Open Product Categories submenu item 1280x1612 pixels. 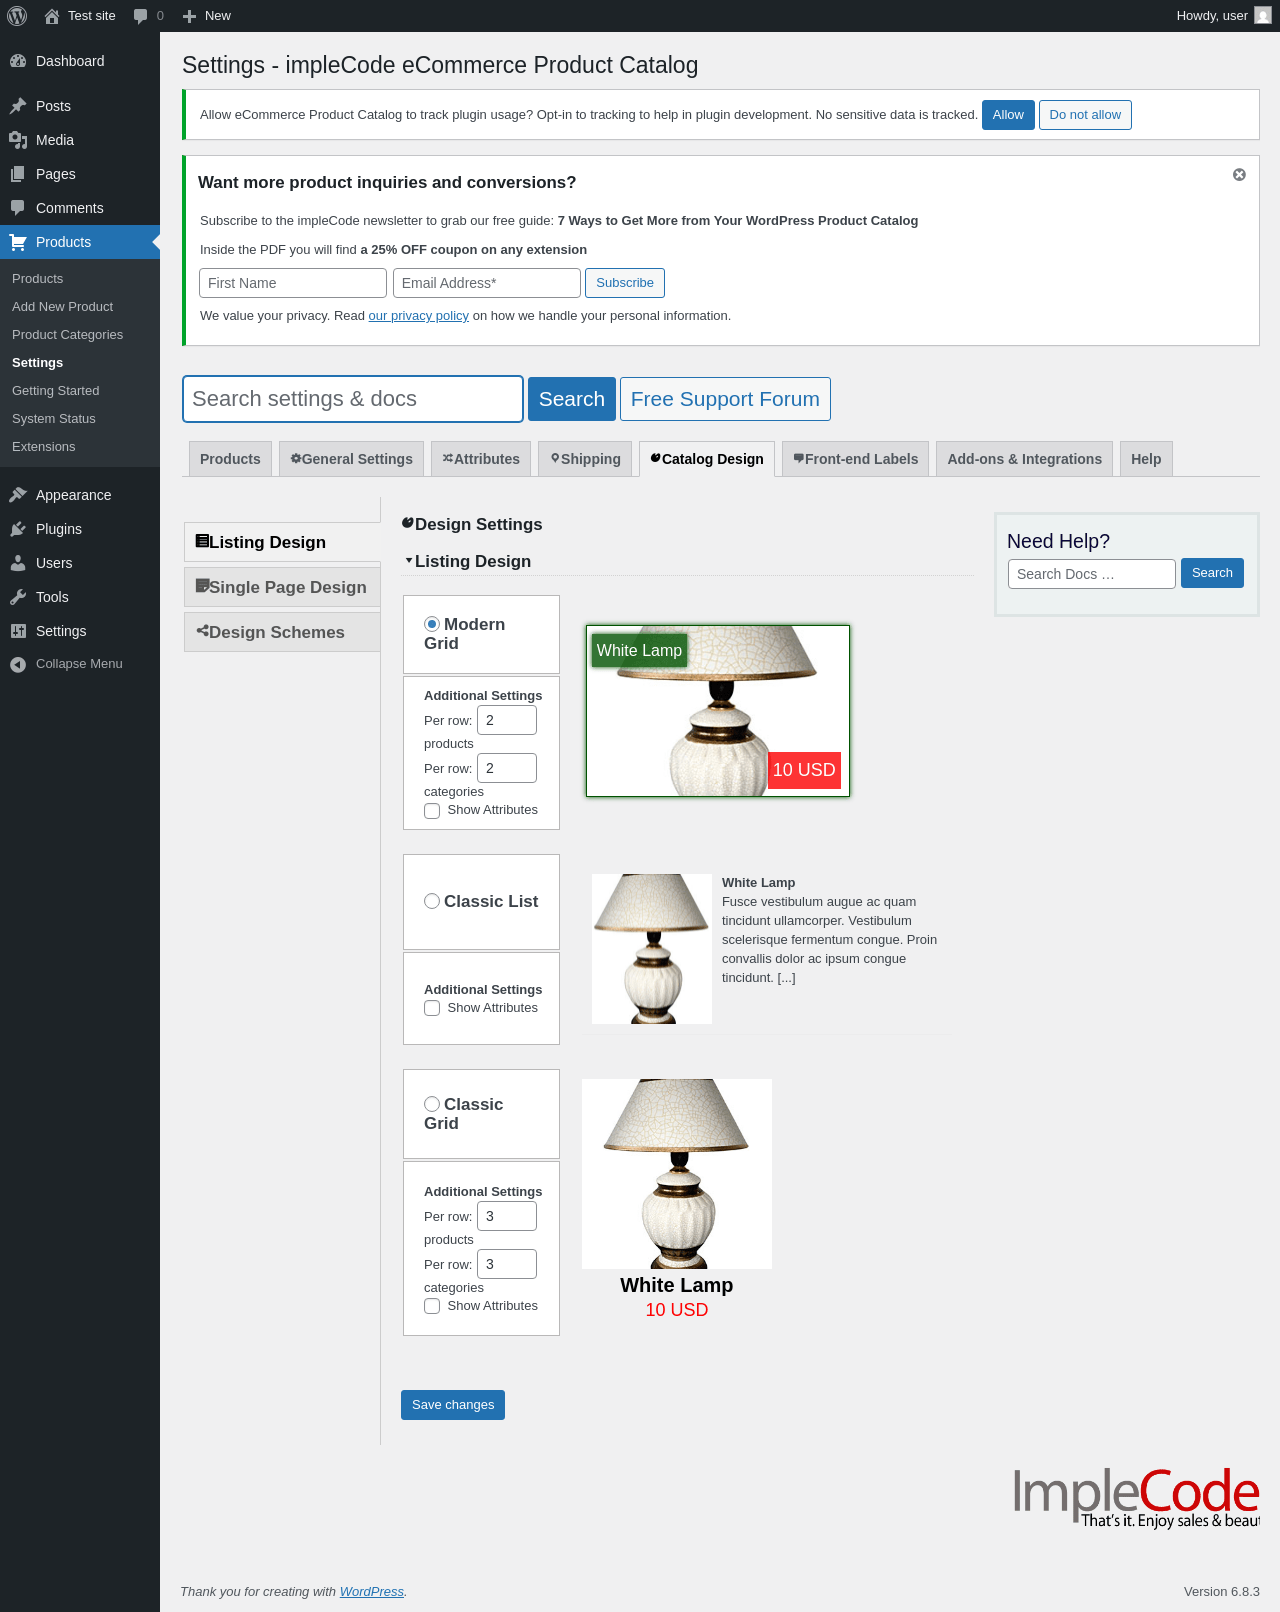point(67,335)
